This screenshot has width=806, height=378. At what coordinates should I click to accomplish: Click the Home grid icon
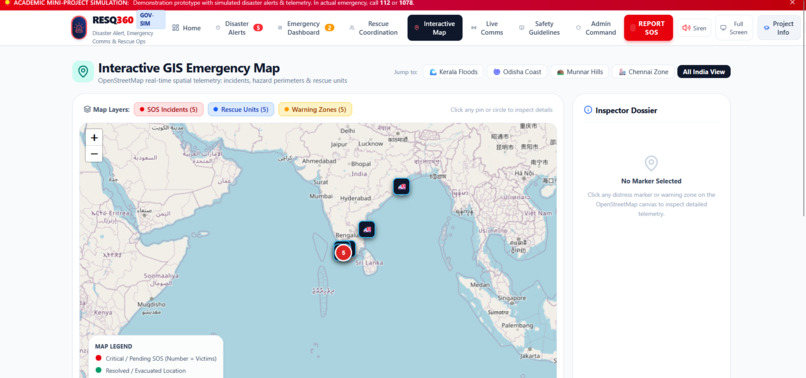[176, 28]
